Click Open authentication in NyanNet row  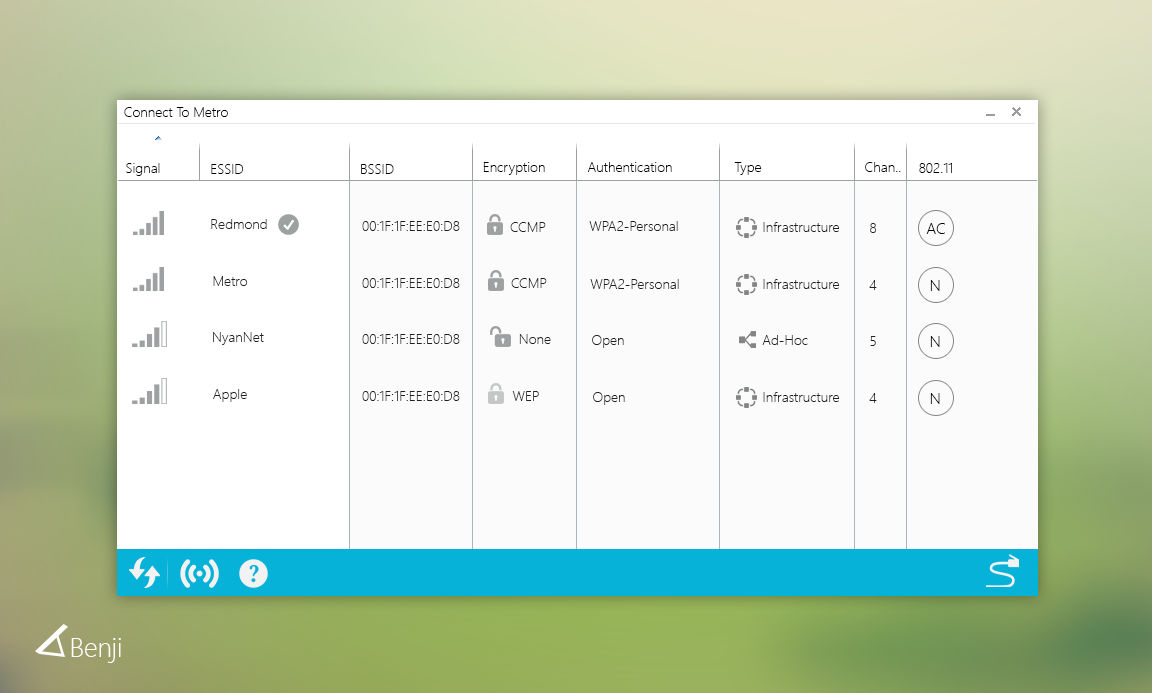(x=608, y=340)
